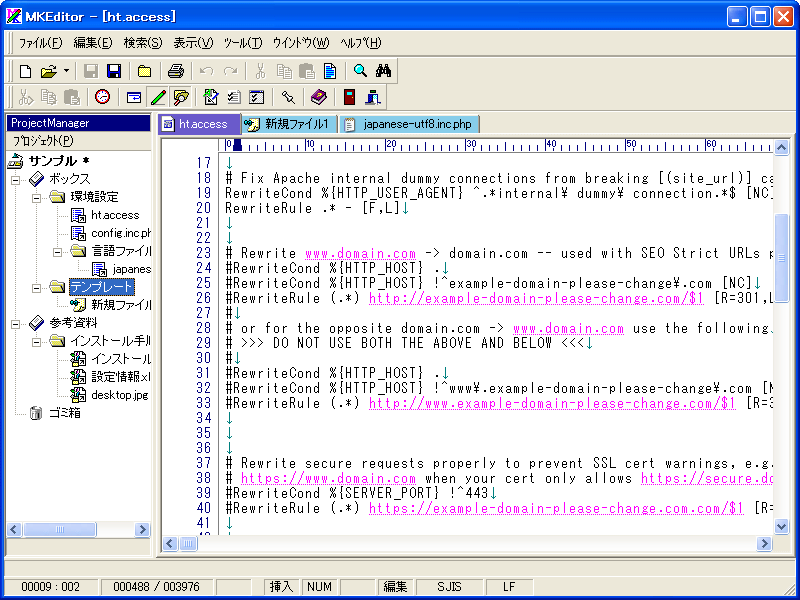Create a new file with the blank page icon
Screen dimensions: 800x600
click(25, 71)
